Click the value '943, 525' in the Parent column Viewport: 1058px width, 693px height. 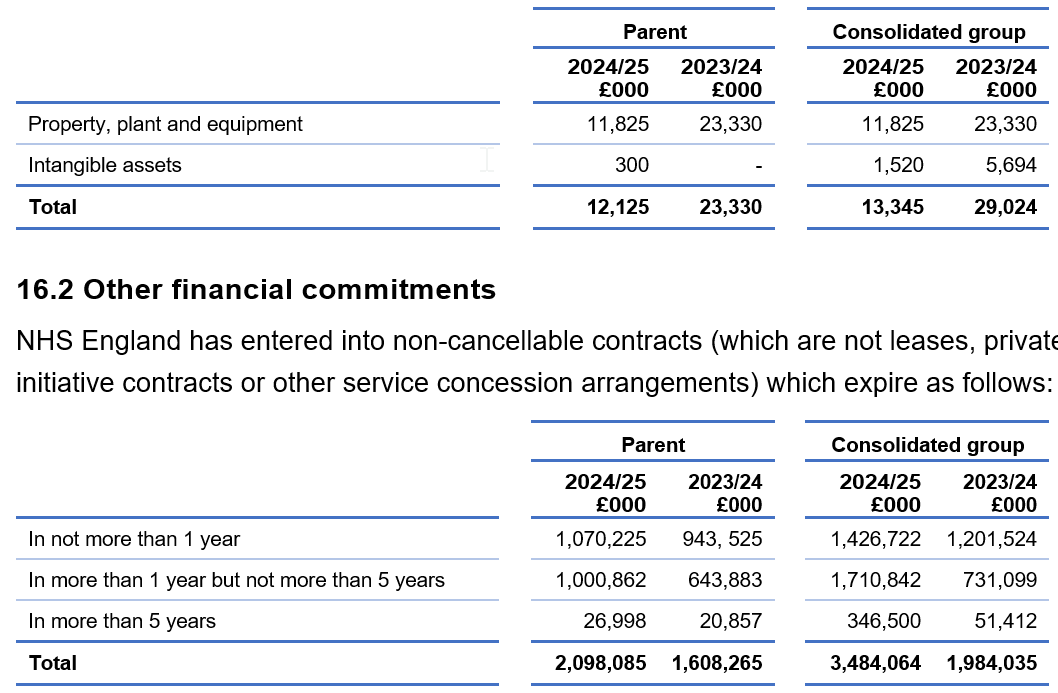point(724,539)
